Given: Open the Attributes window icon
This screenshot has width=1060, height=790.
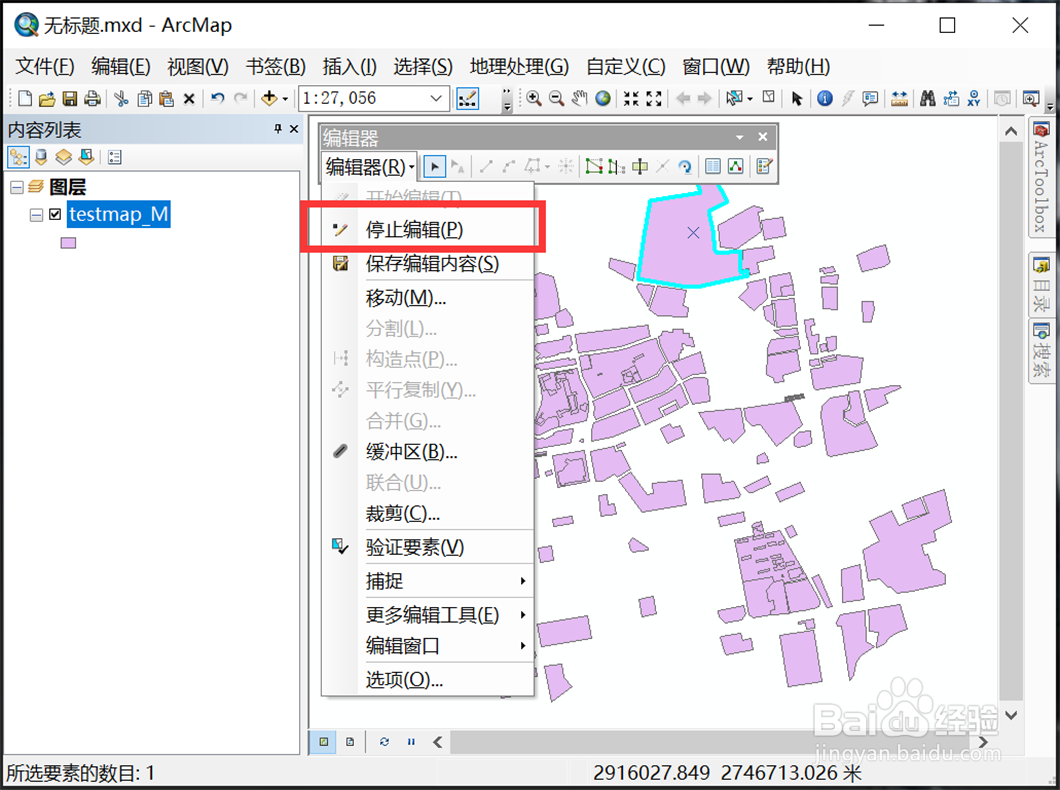Looking at the screenshot, I should click(713, 166).
